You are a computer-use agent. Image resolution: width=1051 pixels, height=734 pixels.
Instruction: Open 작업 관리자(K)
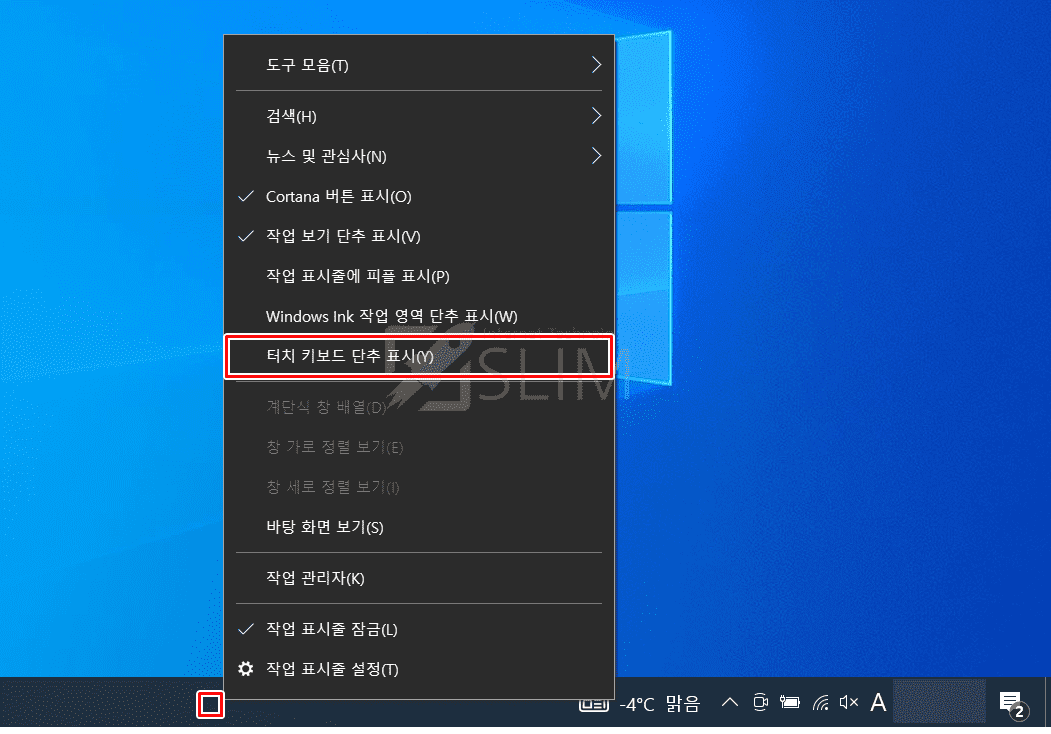[x=419, y=578]
